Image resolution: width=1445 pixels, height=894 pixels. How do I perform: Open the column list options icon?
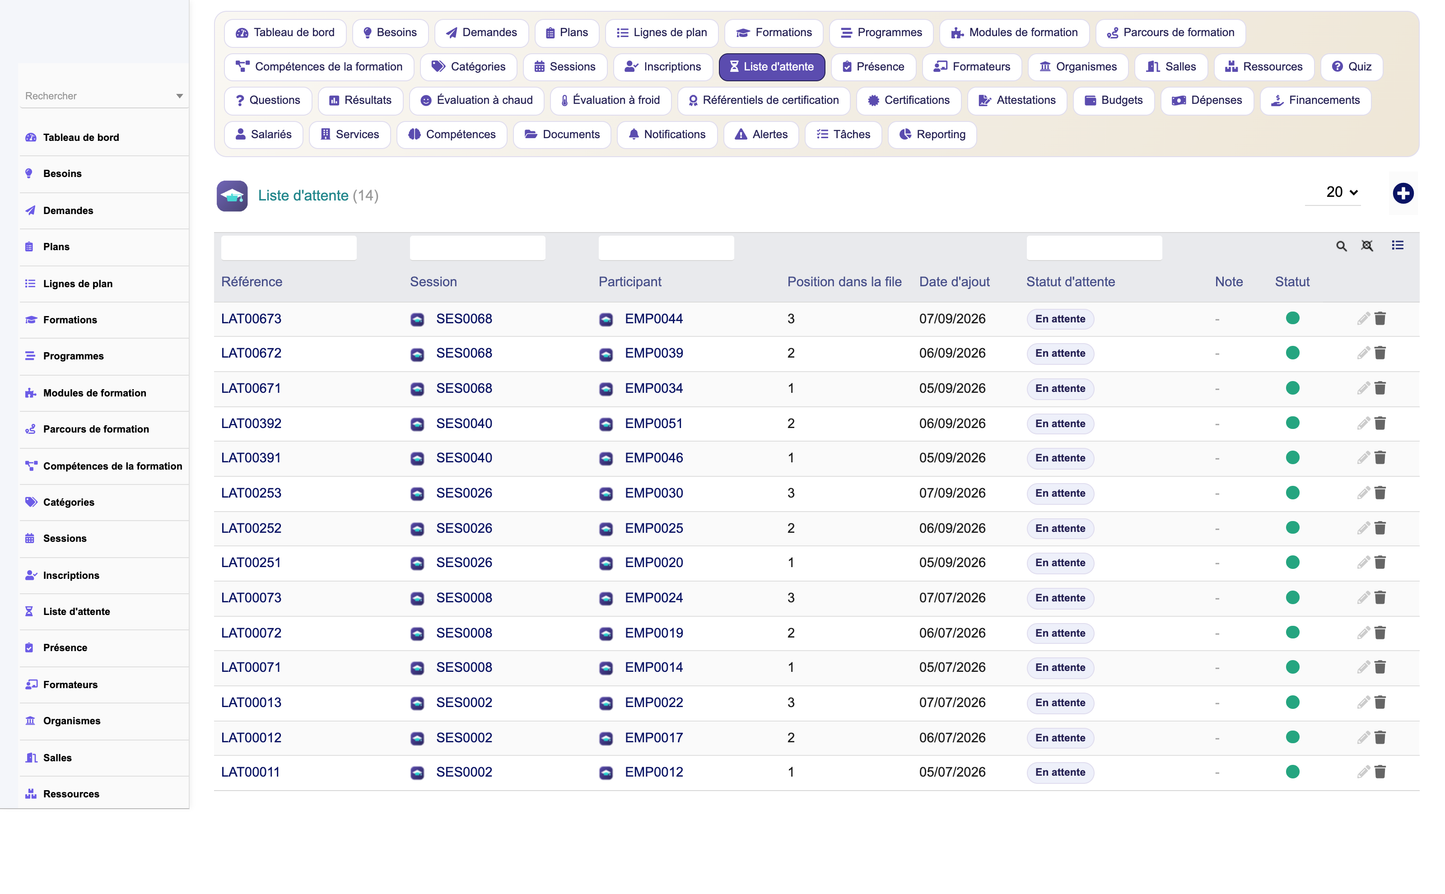tap(1397, 245)
